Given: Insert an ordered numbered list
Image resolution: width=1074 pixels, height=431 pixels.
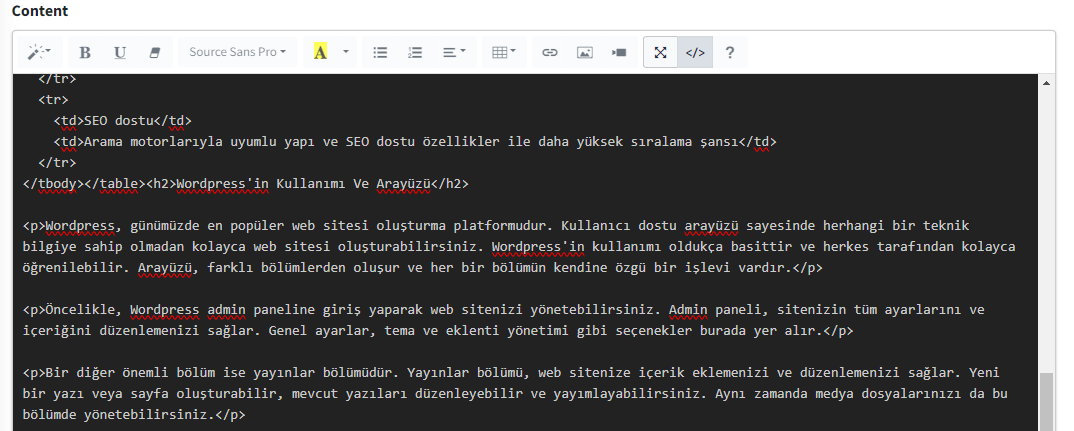Looking at the screenshot, I should (x=415, y=52).
